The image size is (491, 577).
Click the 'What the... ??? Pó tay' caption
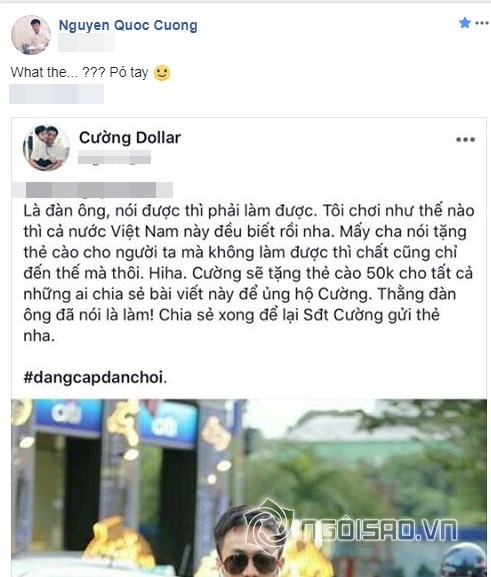tap(80, 72)
